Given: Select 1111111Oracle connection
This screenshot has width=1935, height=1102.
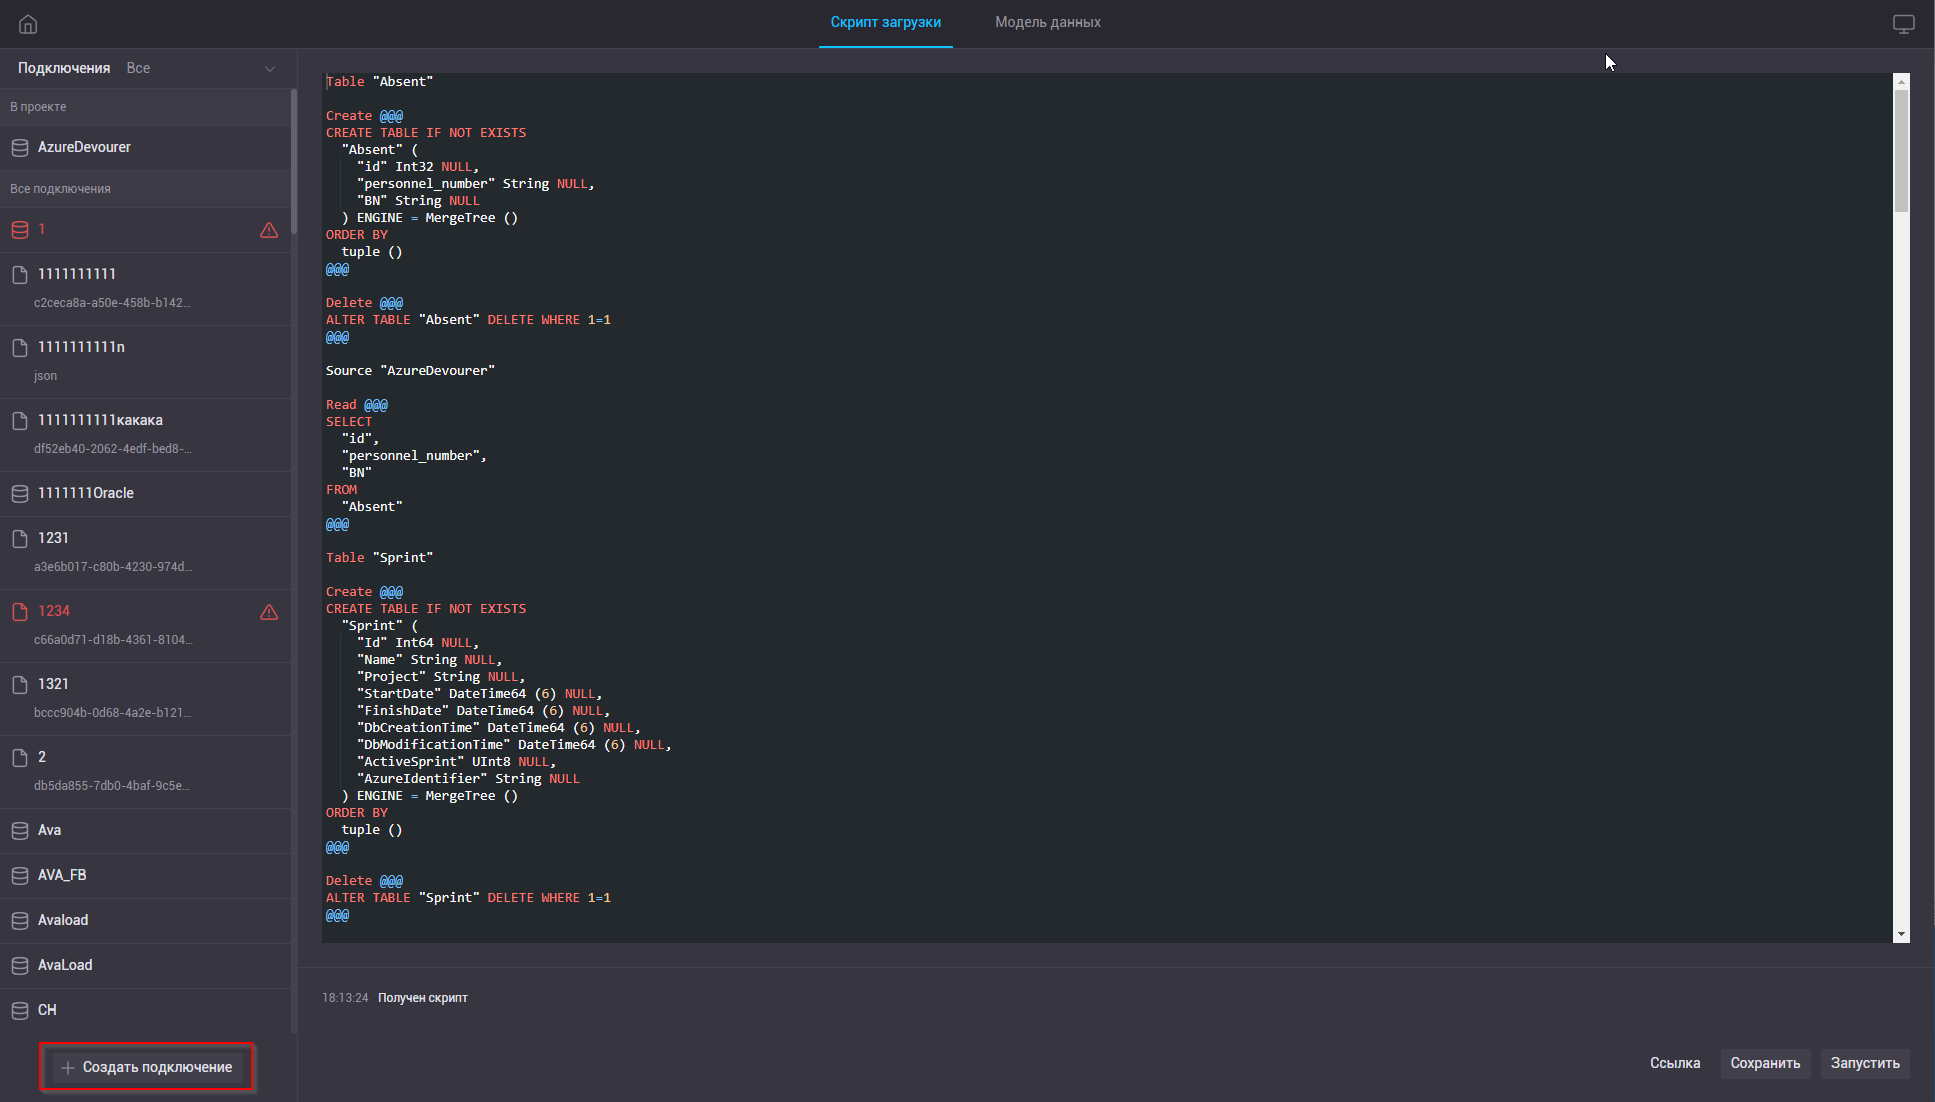Looking at the screenshot, I should coord(146,494).
